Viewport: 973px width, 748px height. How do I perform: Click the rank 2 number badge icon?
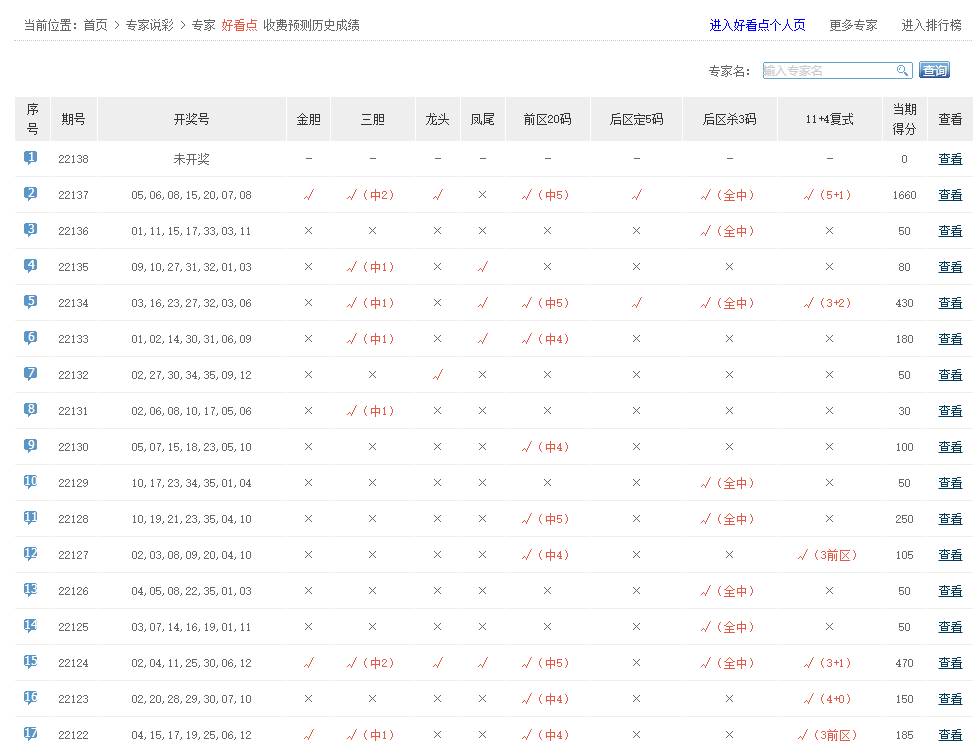tap(31, 194)
